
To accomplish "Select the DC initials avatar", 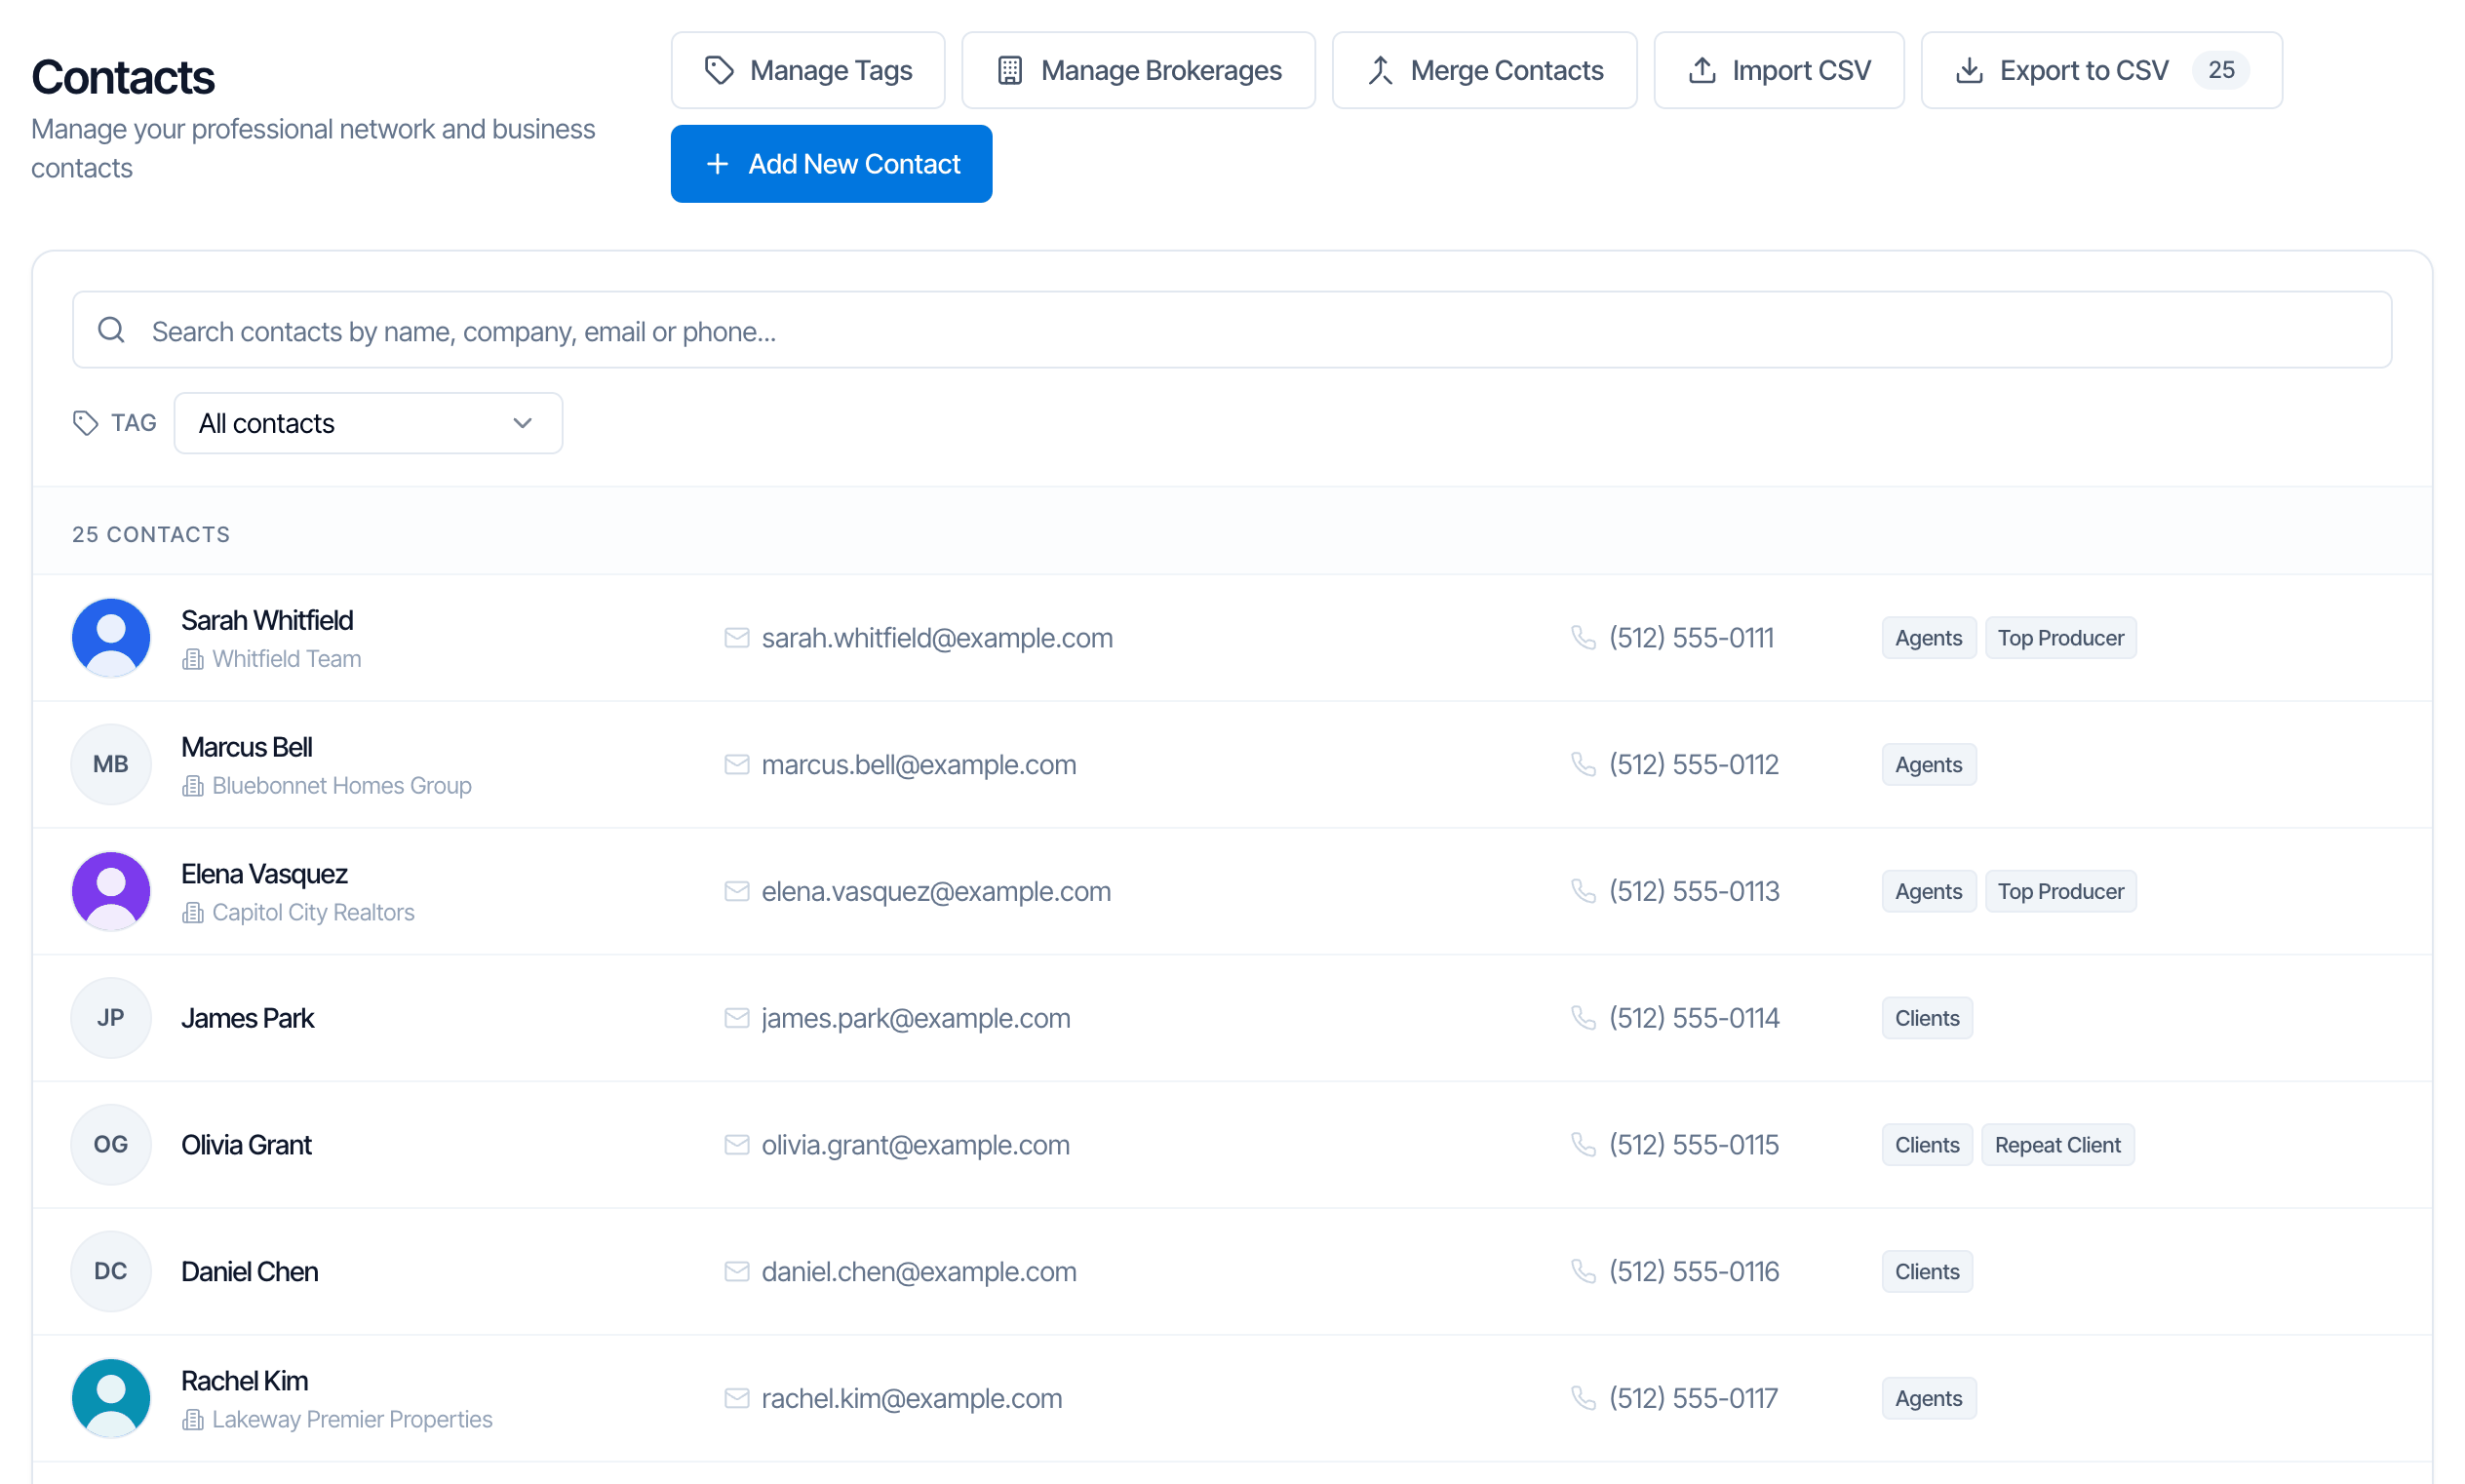I will click(111, 1271).
